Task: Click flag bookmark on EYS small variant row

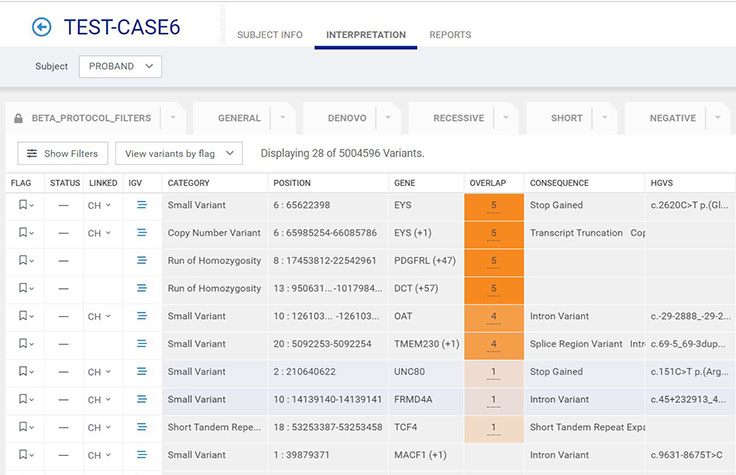Action: [23, 205]
